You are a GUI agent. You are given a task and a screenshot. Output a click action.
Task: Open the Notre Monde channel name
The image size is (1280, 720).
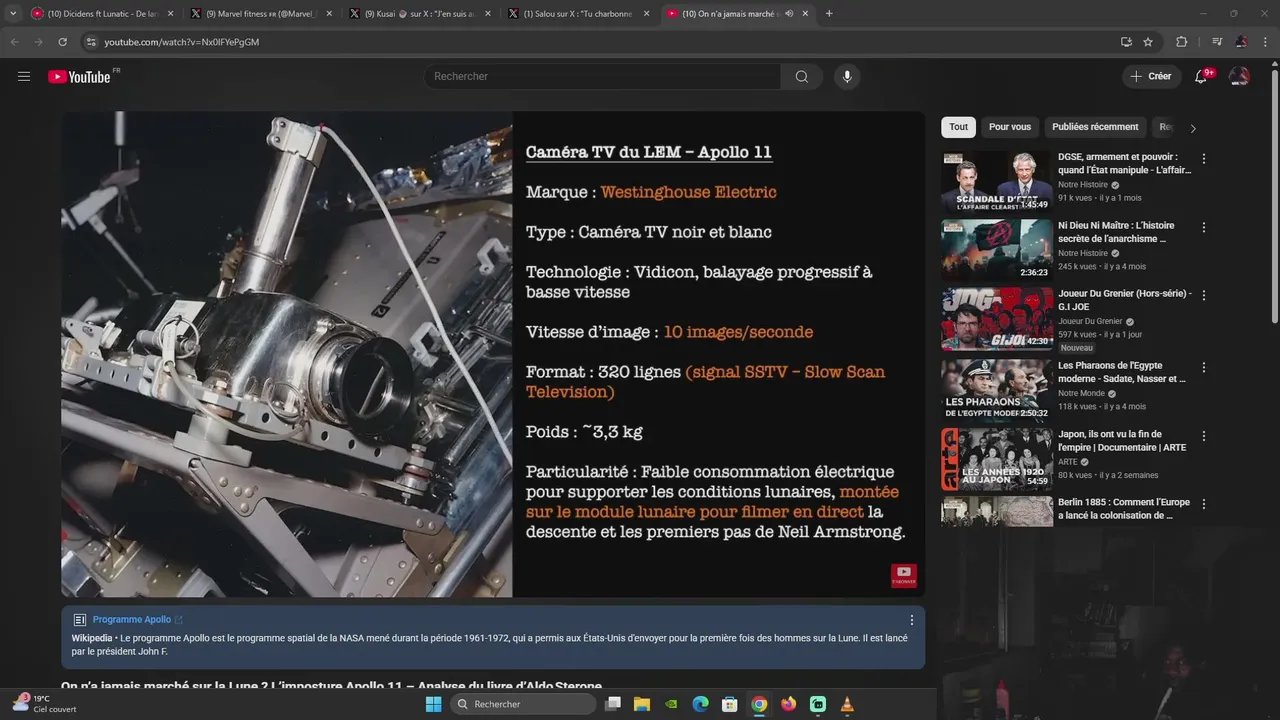[x=1081, y=393]
